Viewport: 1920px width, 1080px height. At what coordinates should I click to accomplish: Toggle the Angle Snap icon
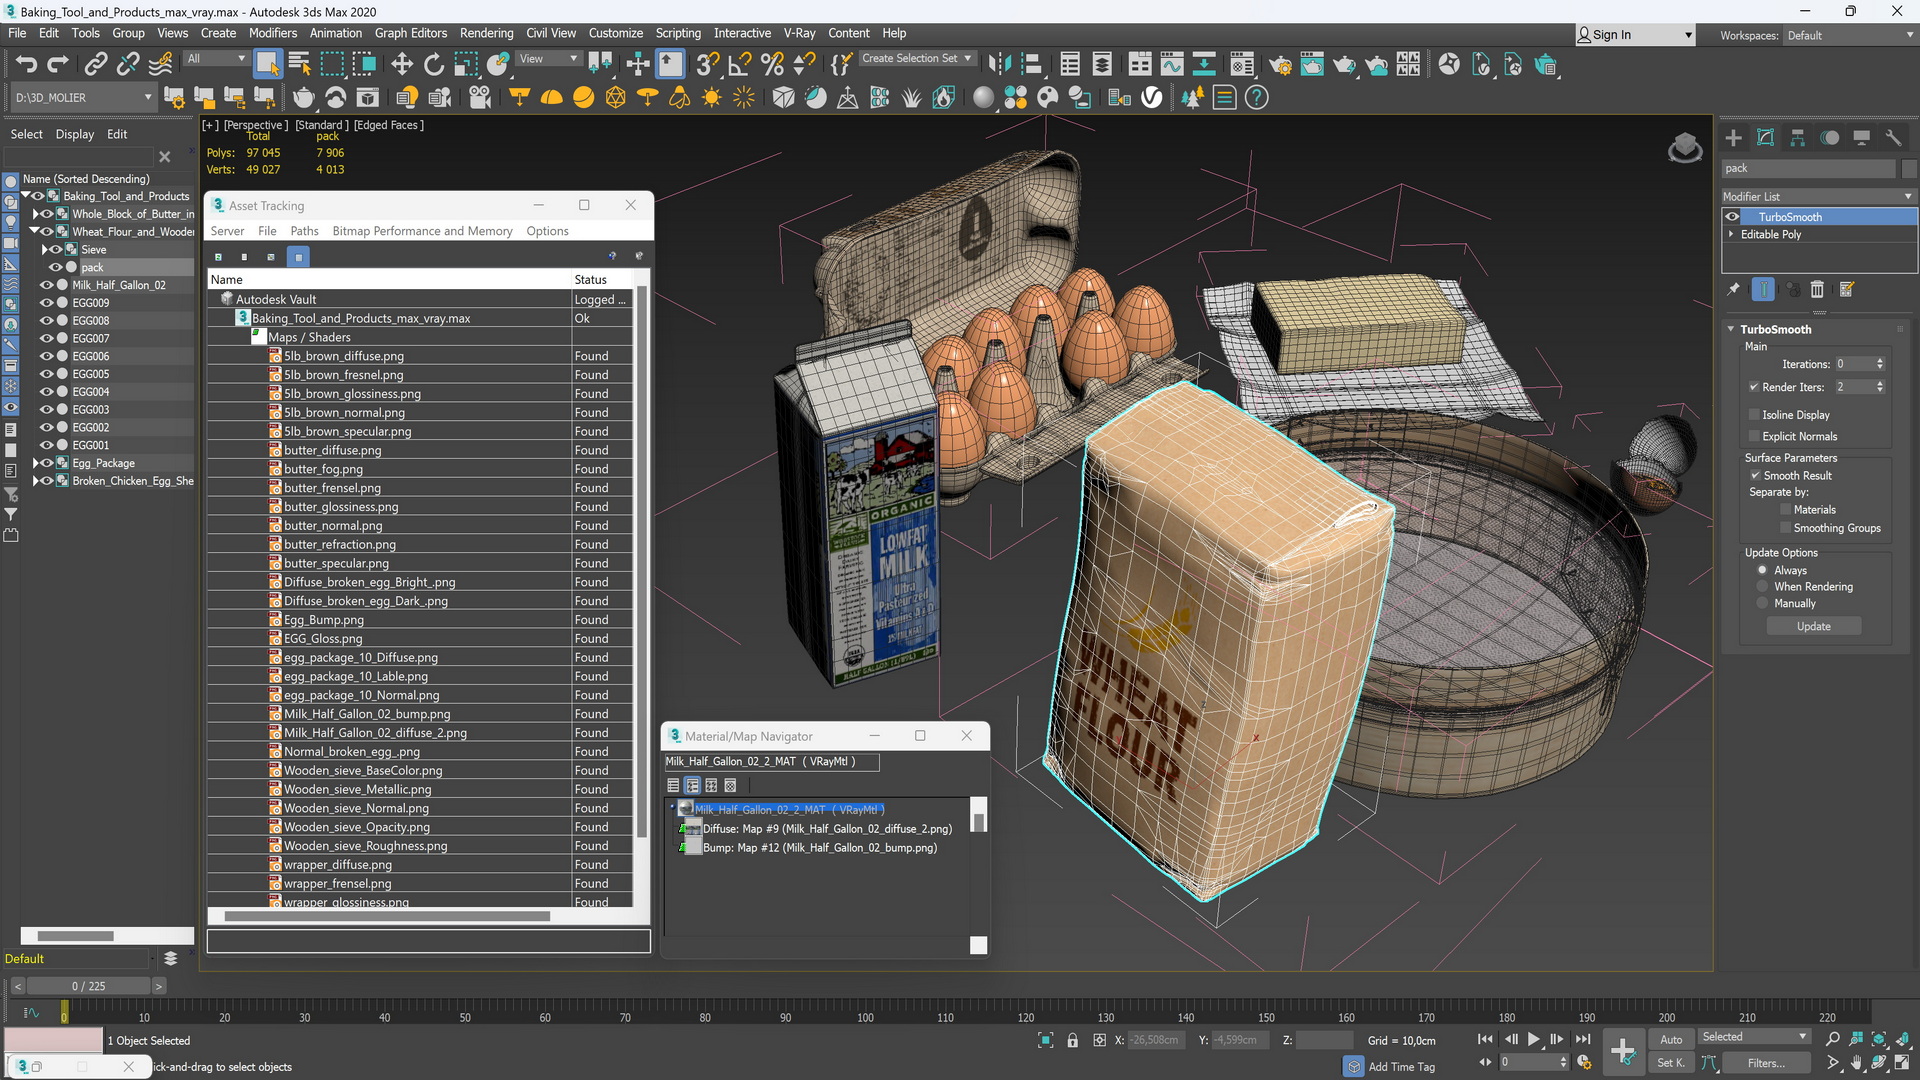740,65
